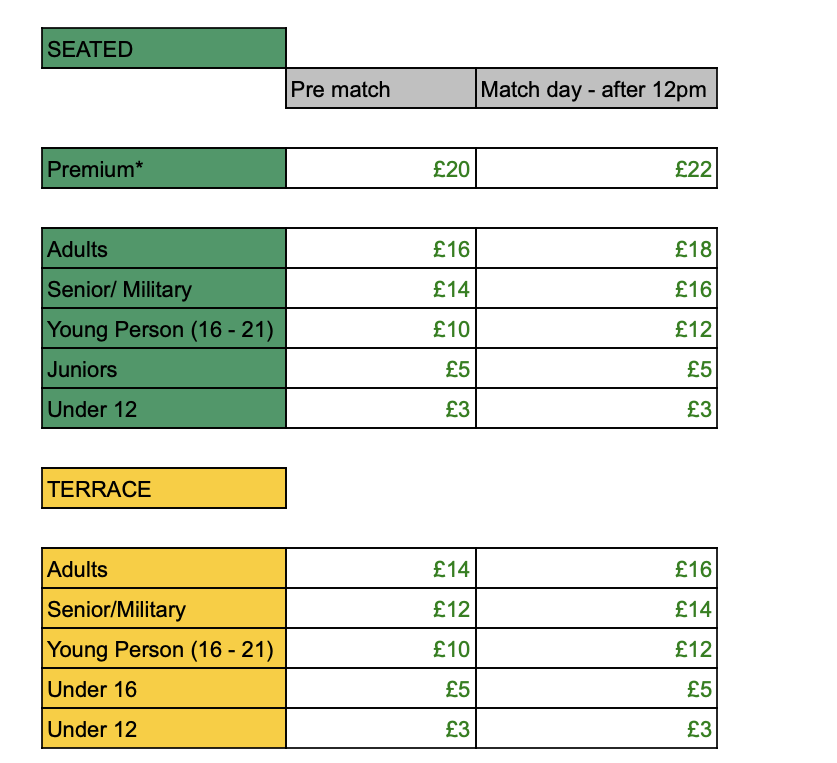The height and width of the screenshot is (763, 837).
Task: Select the Pre match column header
Action: click(x=381, y=89)
